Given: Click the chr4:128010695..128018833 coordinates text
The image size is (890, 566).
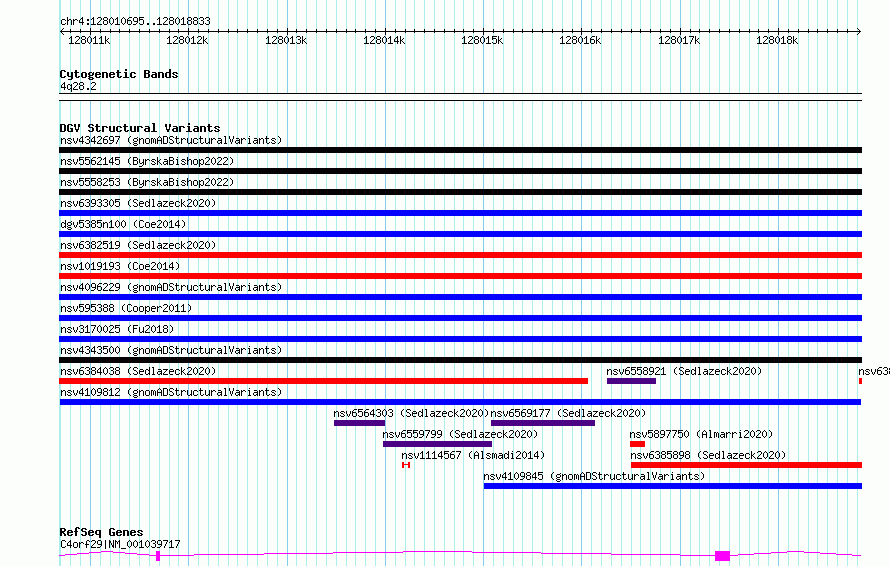Looking at the screenshot, I should [x=135, y=22].
